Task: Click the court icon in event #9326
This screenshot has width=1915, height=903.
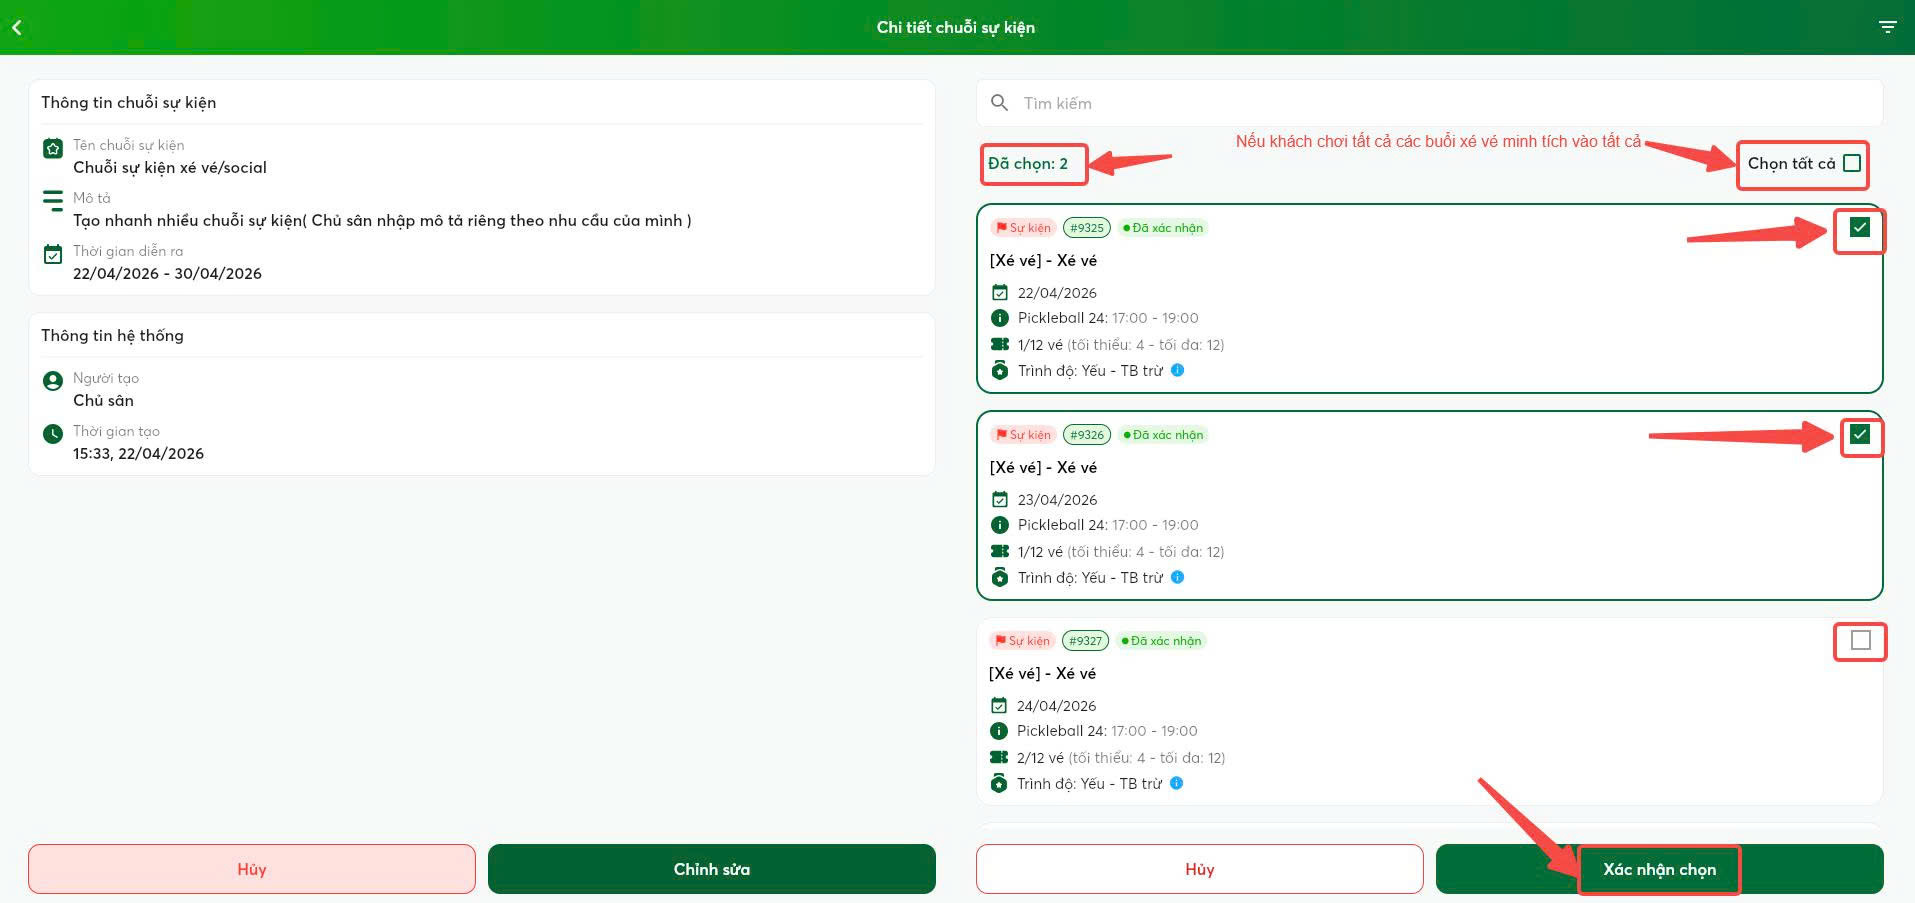Action: tap(1000, 525)
